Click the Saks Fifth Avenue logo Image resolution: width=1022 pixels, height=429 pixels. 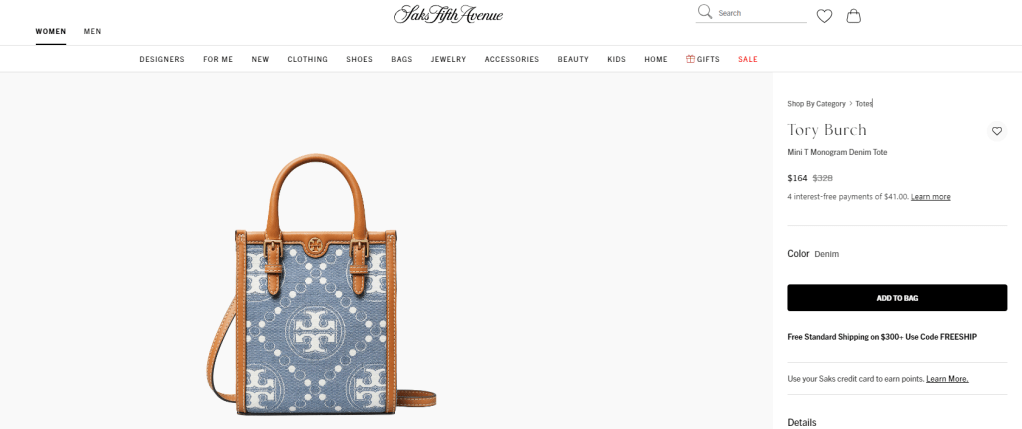coord(448,14)
